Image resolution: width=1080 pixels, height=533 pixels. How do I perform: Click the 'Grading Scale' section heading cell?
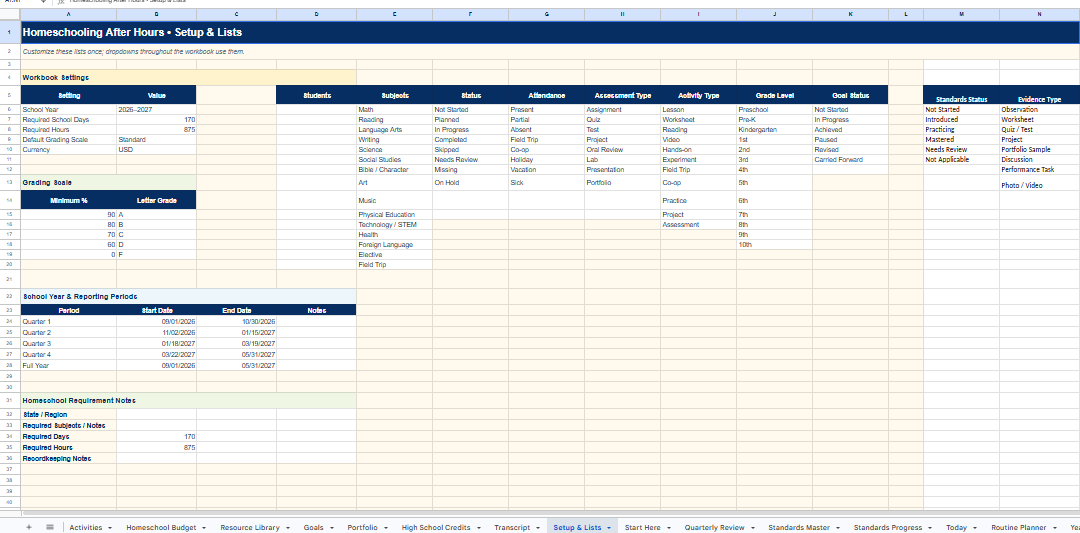coord(109,182)
